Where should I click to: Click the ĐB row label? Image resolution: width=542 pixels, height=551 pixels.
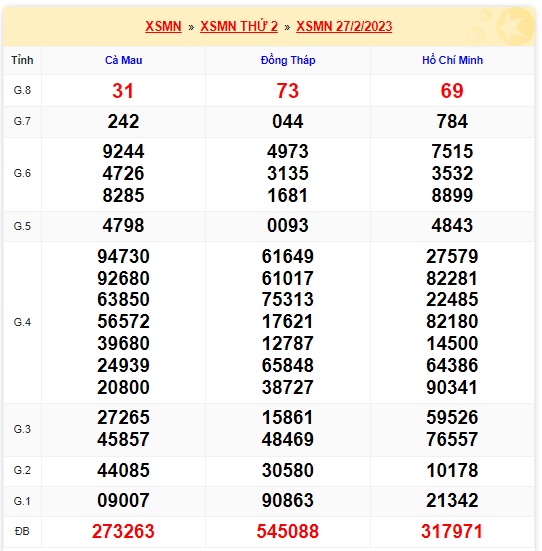(x=22, y=531)
